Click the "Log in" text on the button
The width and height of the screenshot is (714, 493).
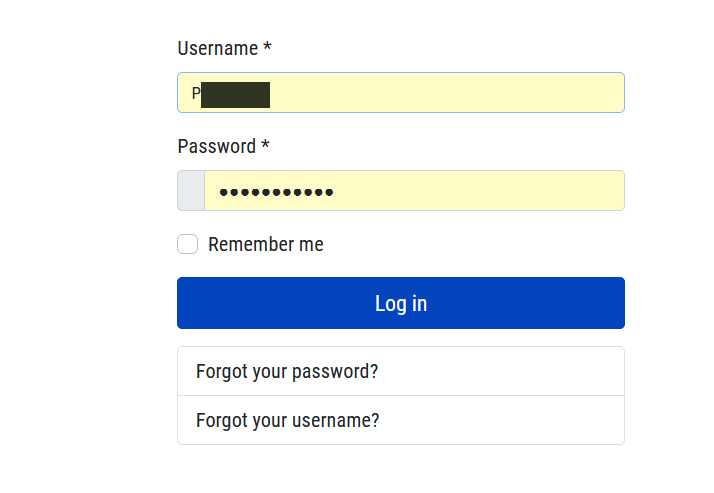pos(401,303)
